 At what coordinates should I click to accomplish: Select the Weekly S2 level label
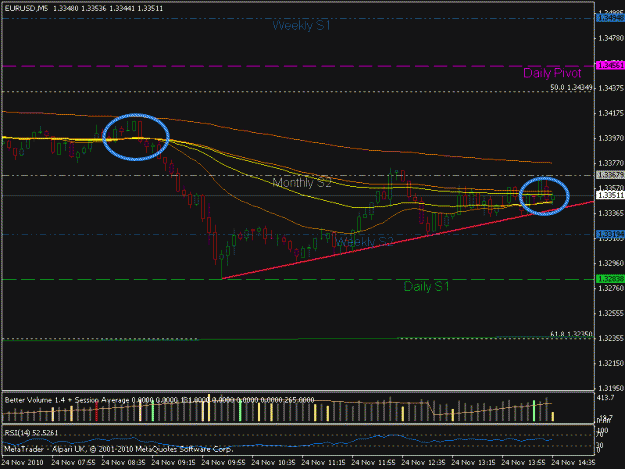point(364,241)
